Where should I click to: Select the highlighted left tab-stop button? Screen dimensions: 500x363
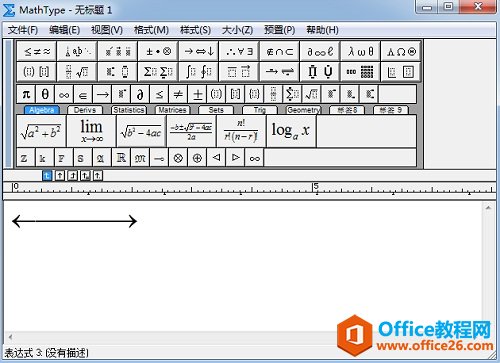point(47,175)
